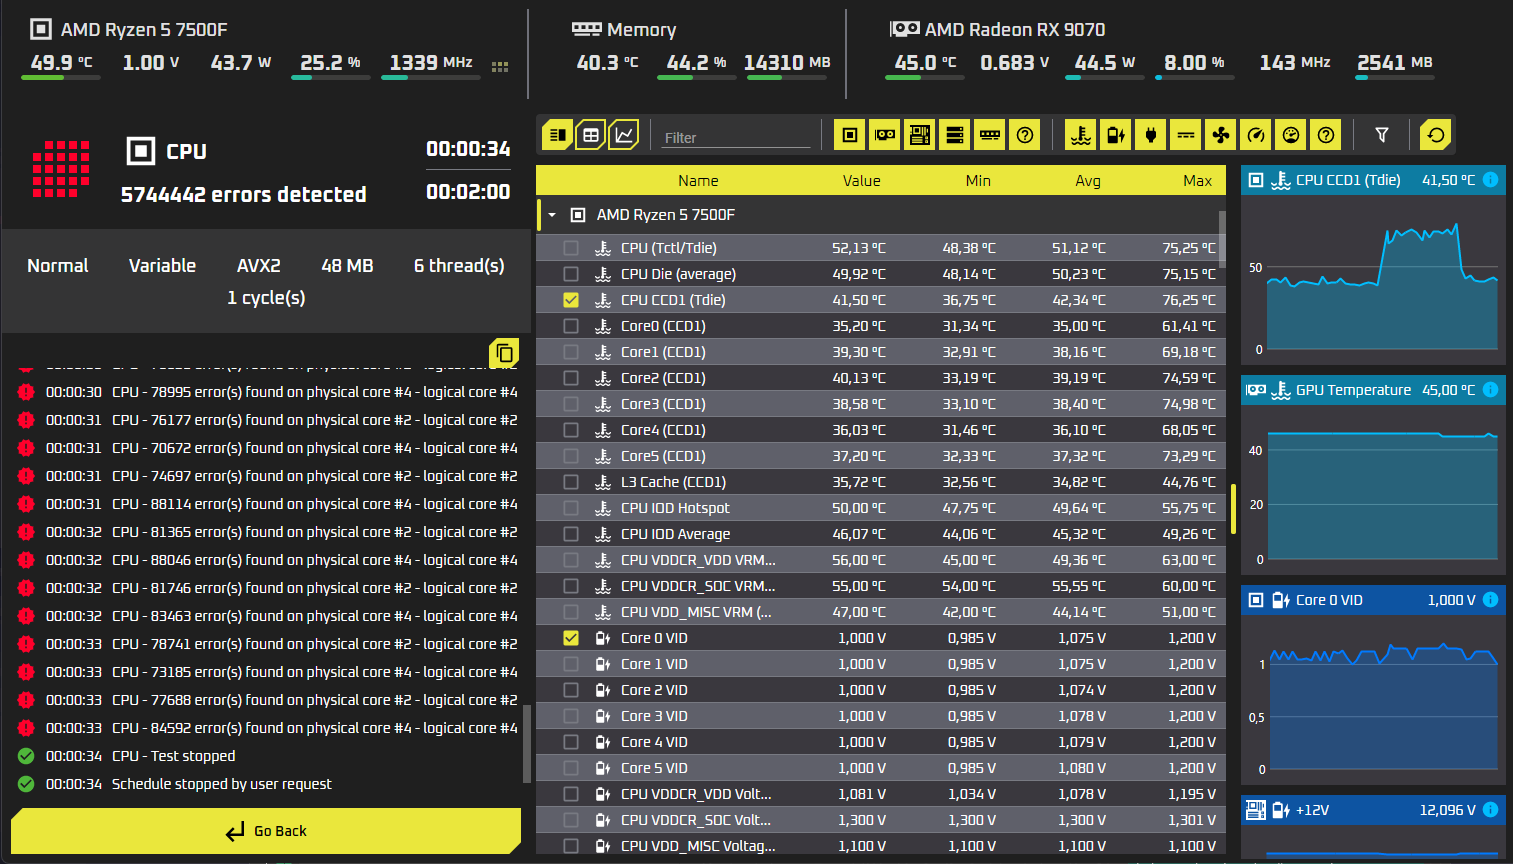Toggle the unknown sensor filter (second question mark)
1513x864 pixels.
[x=1326, y=135]
